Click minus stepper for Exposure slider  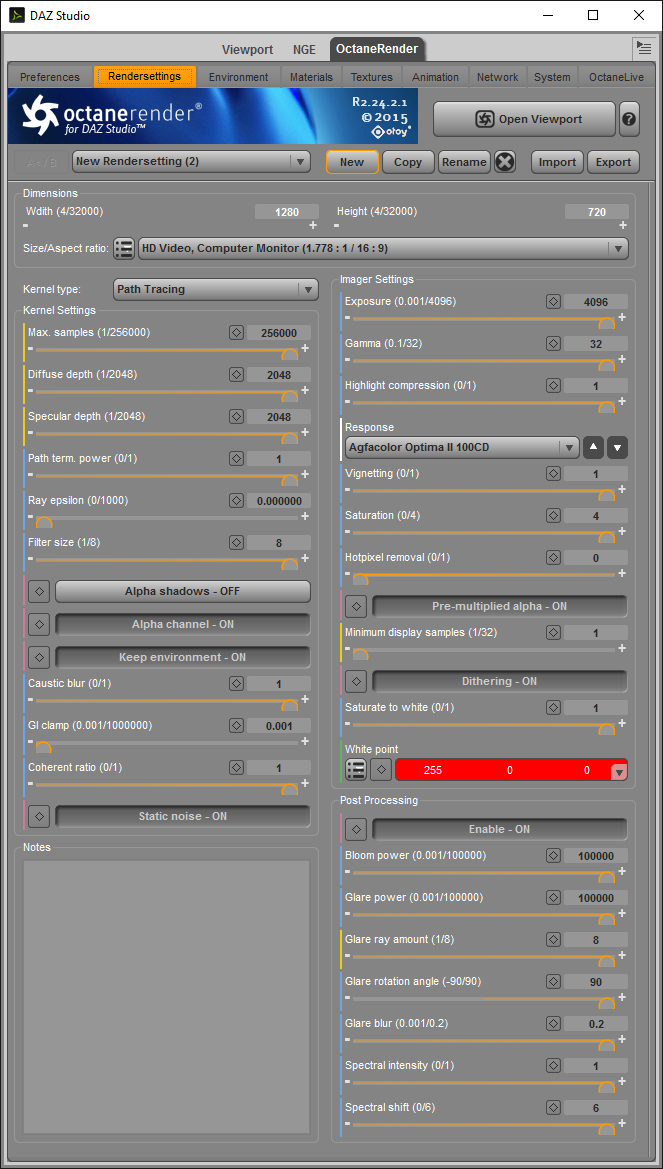[347, 317]
